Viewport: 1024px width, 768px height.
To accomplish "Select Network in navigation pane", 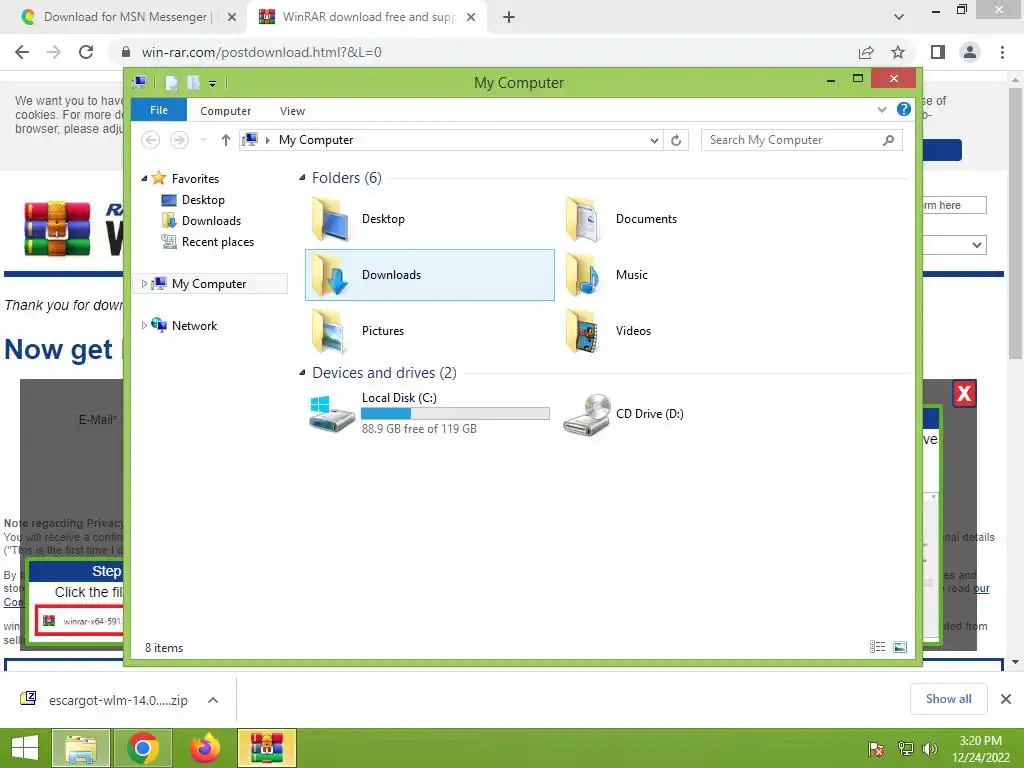I will tap(194, 325).
